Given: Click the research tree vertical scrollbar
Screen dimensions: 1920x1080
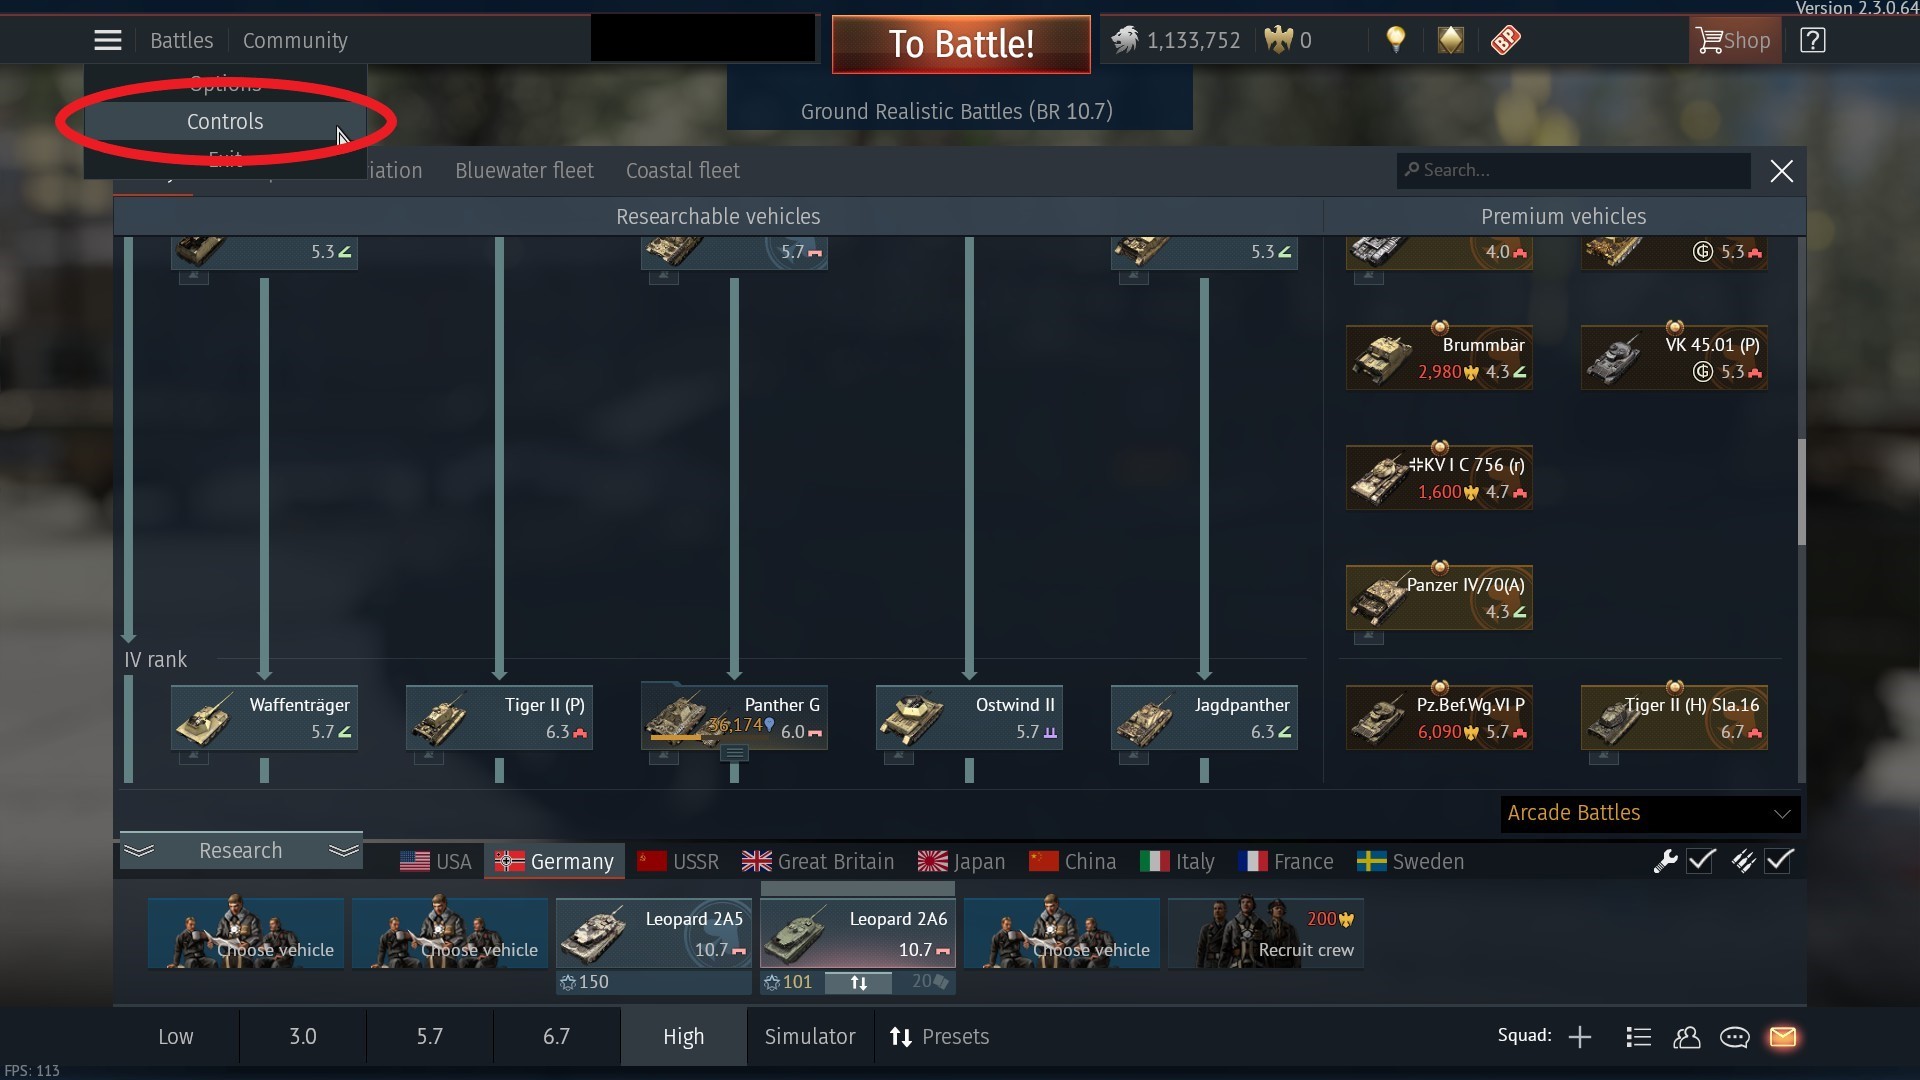Looking at the screenshot, I should 1801,492.
